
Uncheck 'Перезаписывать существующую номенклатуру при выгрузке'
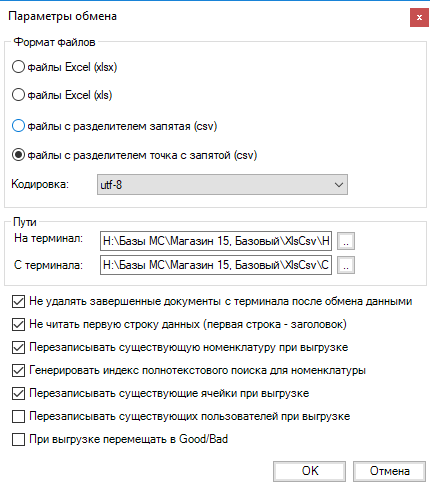18,347
